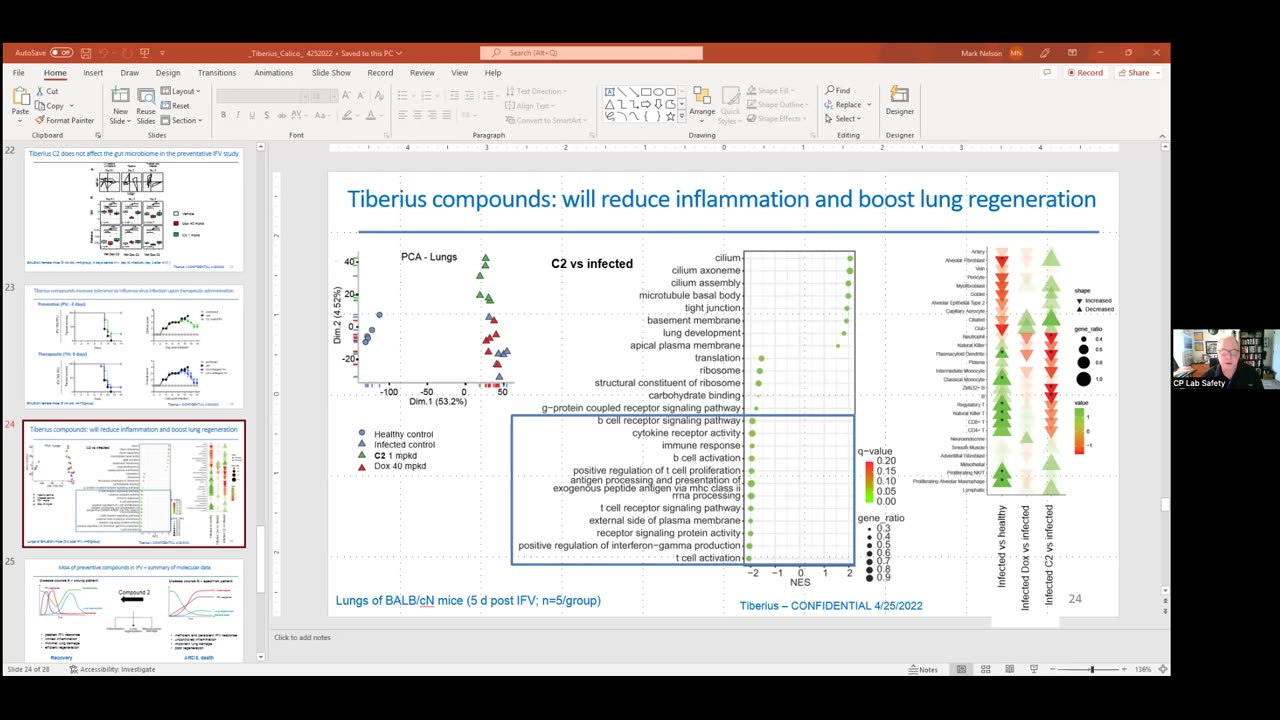1280x720 pixels.
Task: Activate the Format Painter
Action: pos(65,120)
